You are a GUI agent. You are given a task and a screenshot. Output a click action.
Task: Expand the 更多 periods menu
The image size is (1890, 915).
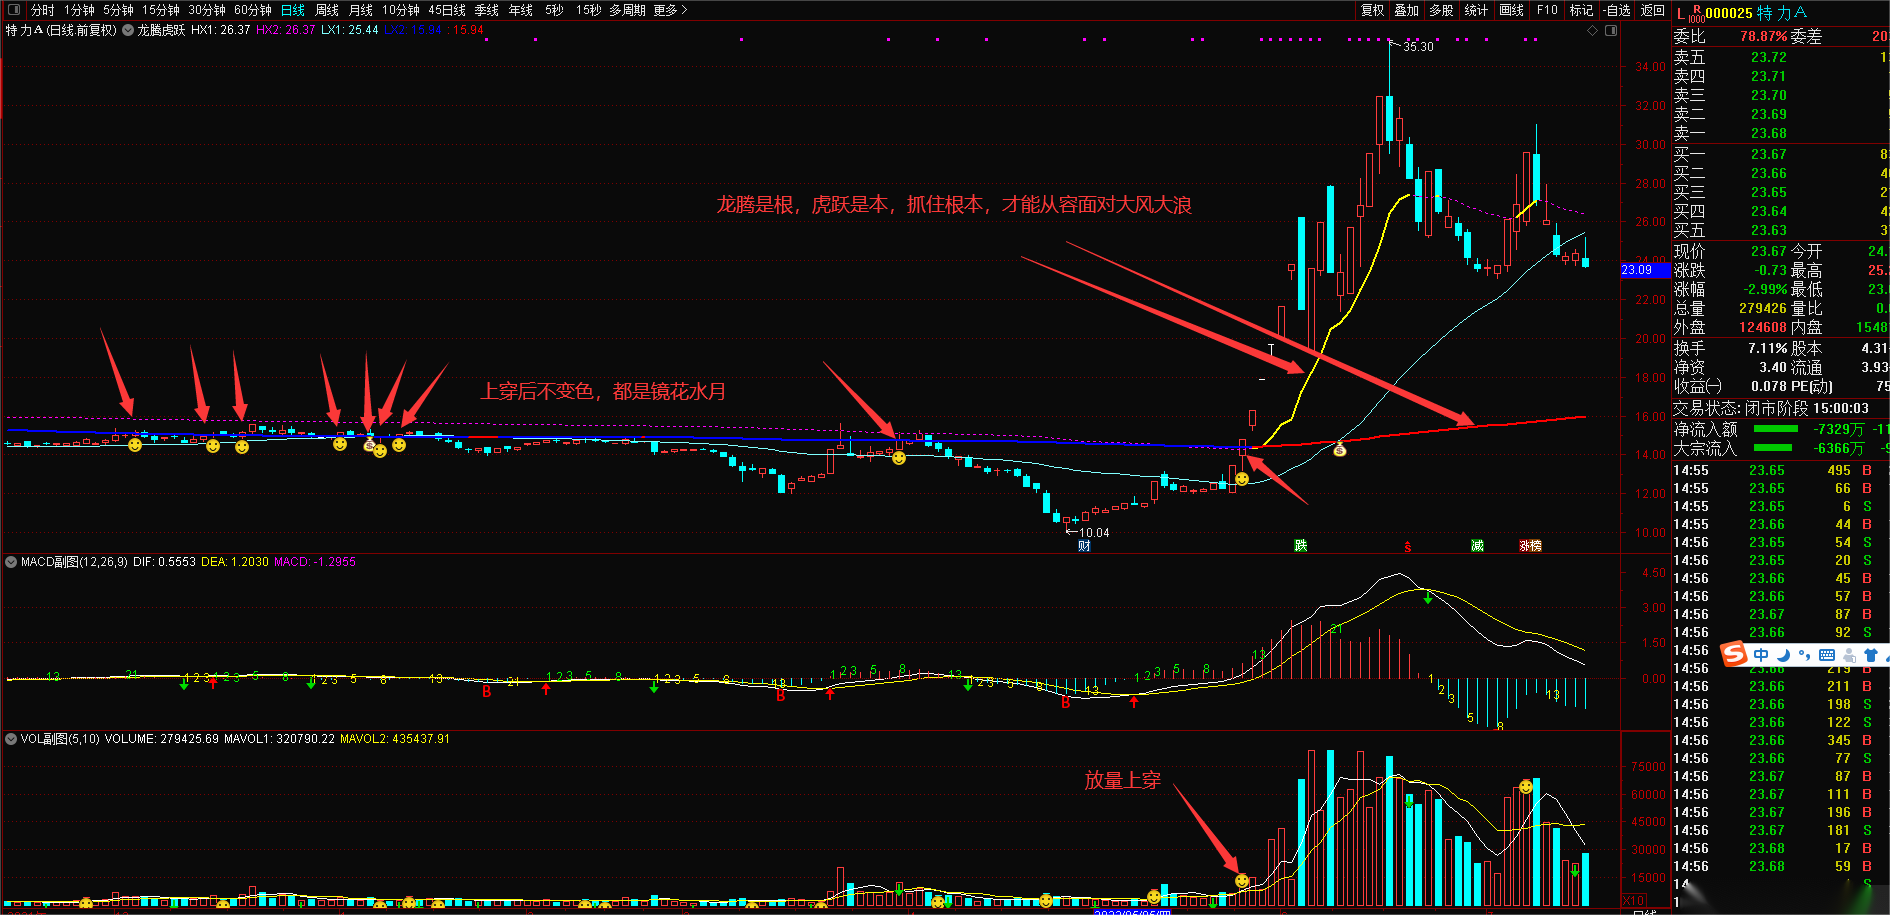[671, 10]
